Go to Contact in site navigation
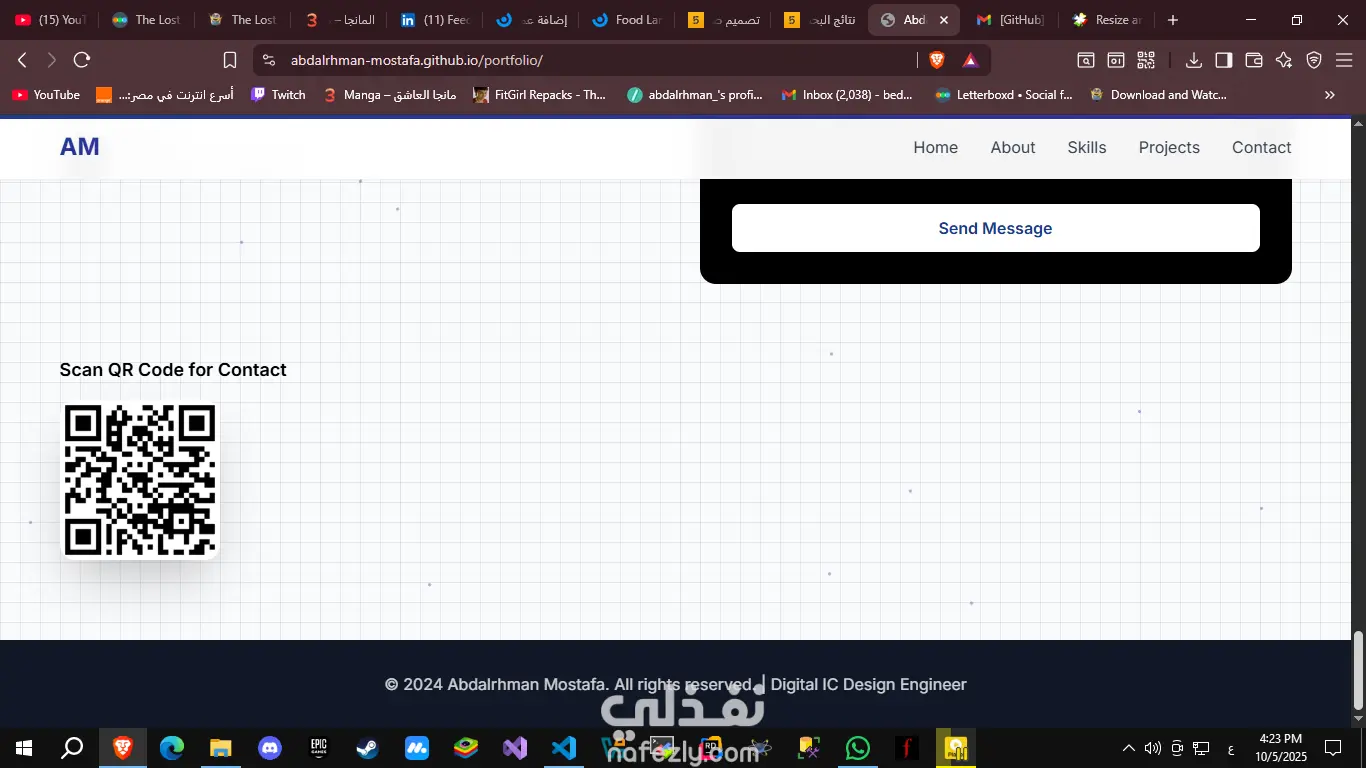The height and width of the screenshot is (768, 1366). click(1261, 147)
